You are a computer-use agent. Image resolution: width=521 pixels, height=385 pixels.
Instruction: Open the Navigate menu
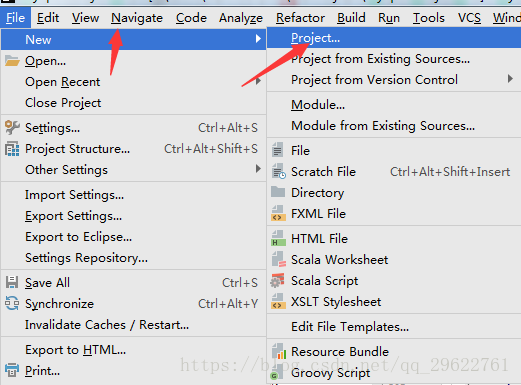coord(137,18)
